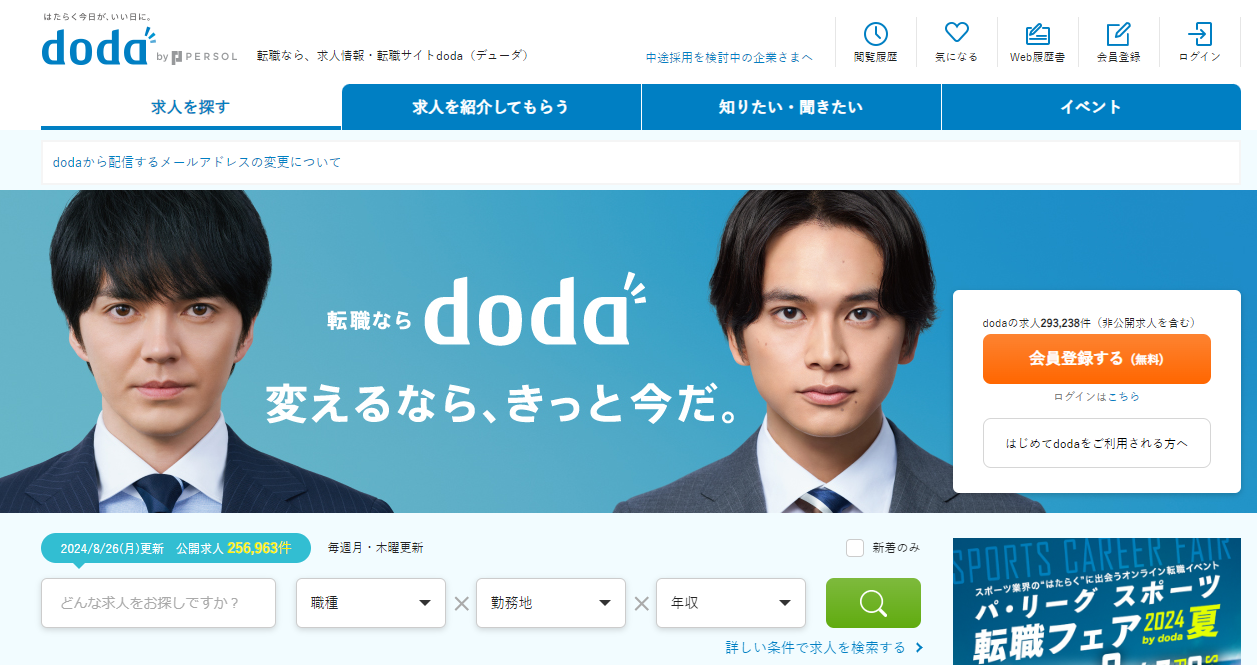Image resolution: width=1257 pixels, height=665 pixels.
Task: Open the イベント tab
Action: point(1091,107)
